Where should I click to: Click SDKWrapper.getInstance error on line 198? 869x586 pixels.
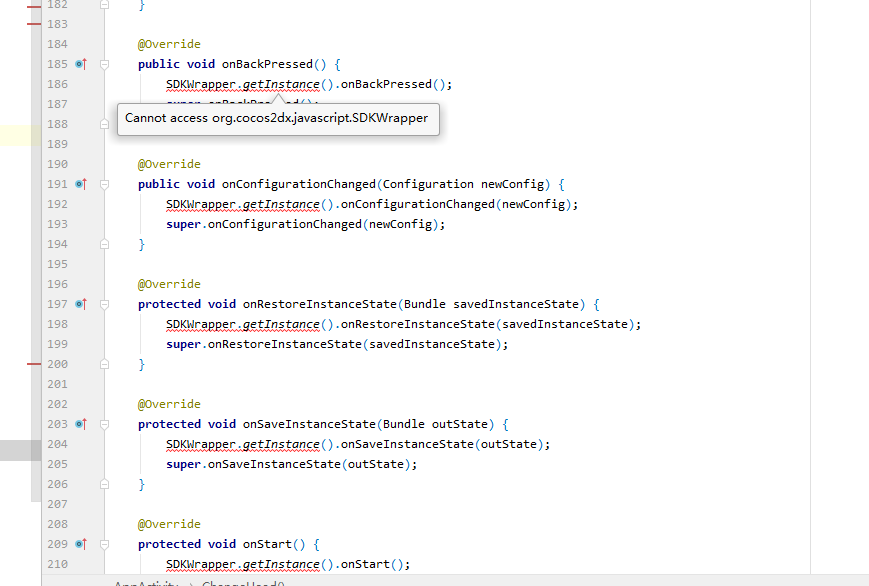pyautogui.click(x=243, y=324)
